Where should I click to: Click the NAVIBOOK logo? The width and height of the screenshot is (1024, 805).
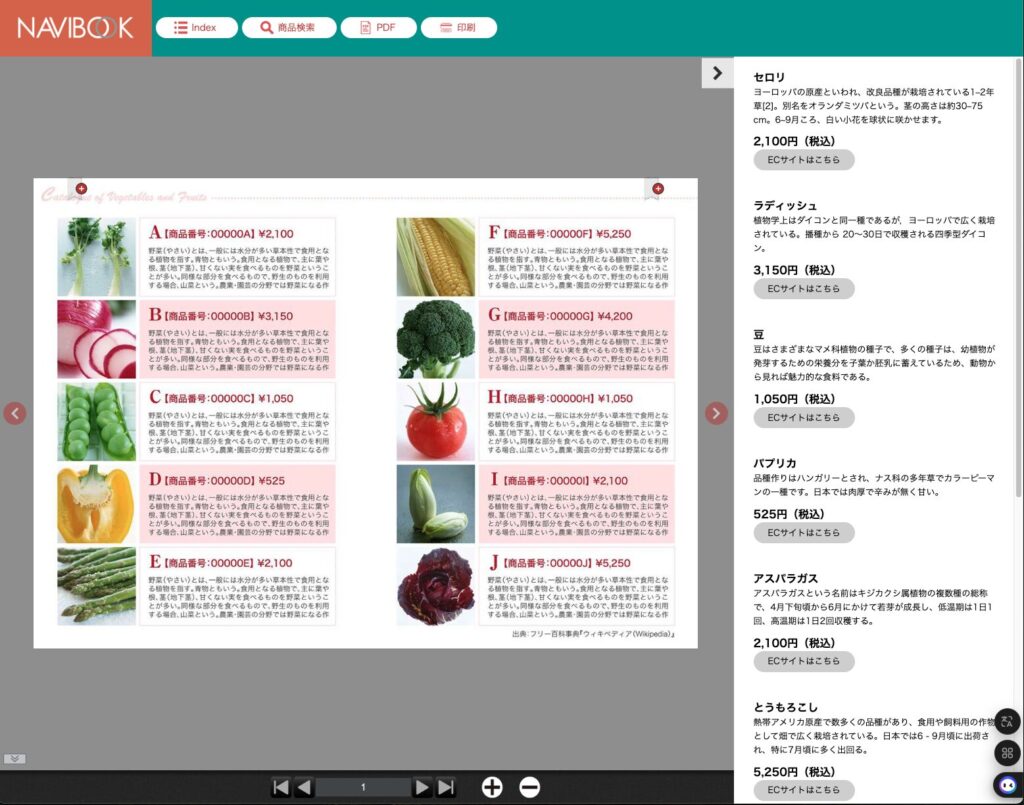coord(75,28)
